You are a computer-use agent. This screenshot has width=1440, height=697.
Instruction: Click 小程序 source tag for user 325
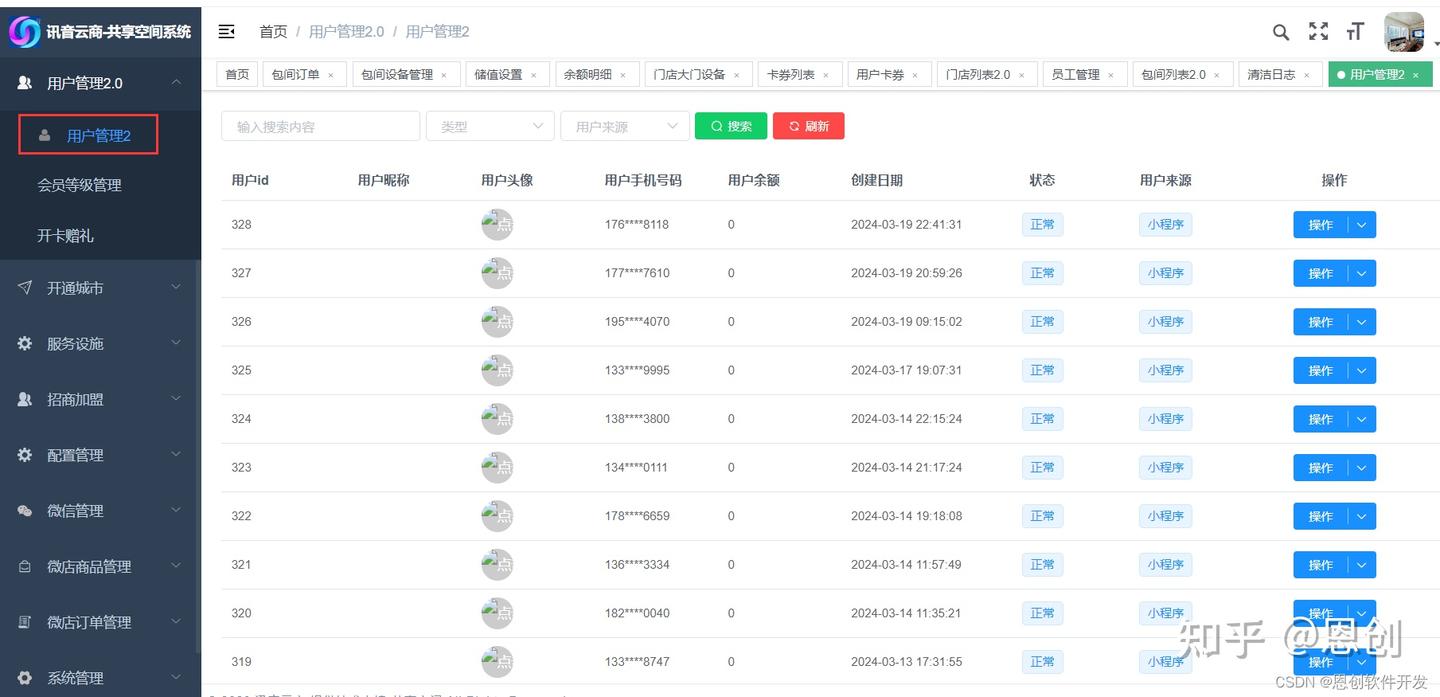pyautogui.click(x=1166, y=370)
